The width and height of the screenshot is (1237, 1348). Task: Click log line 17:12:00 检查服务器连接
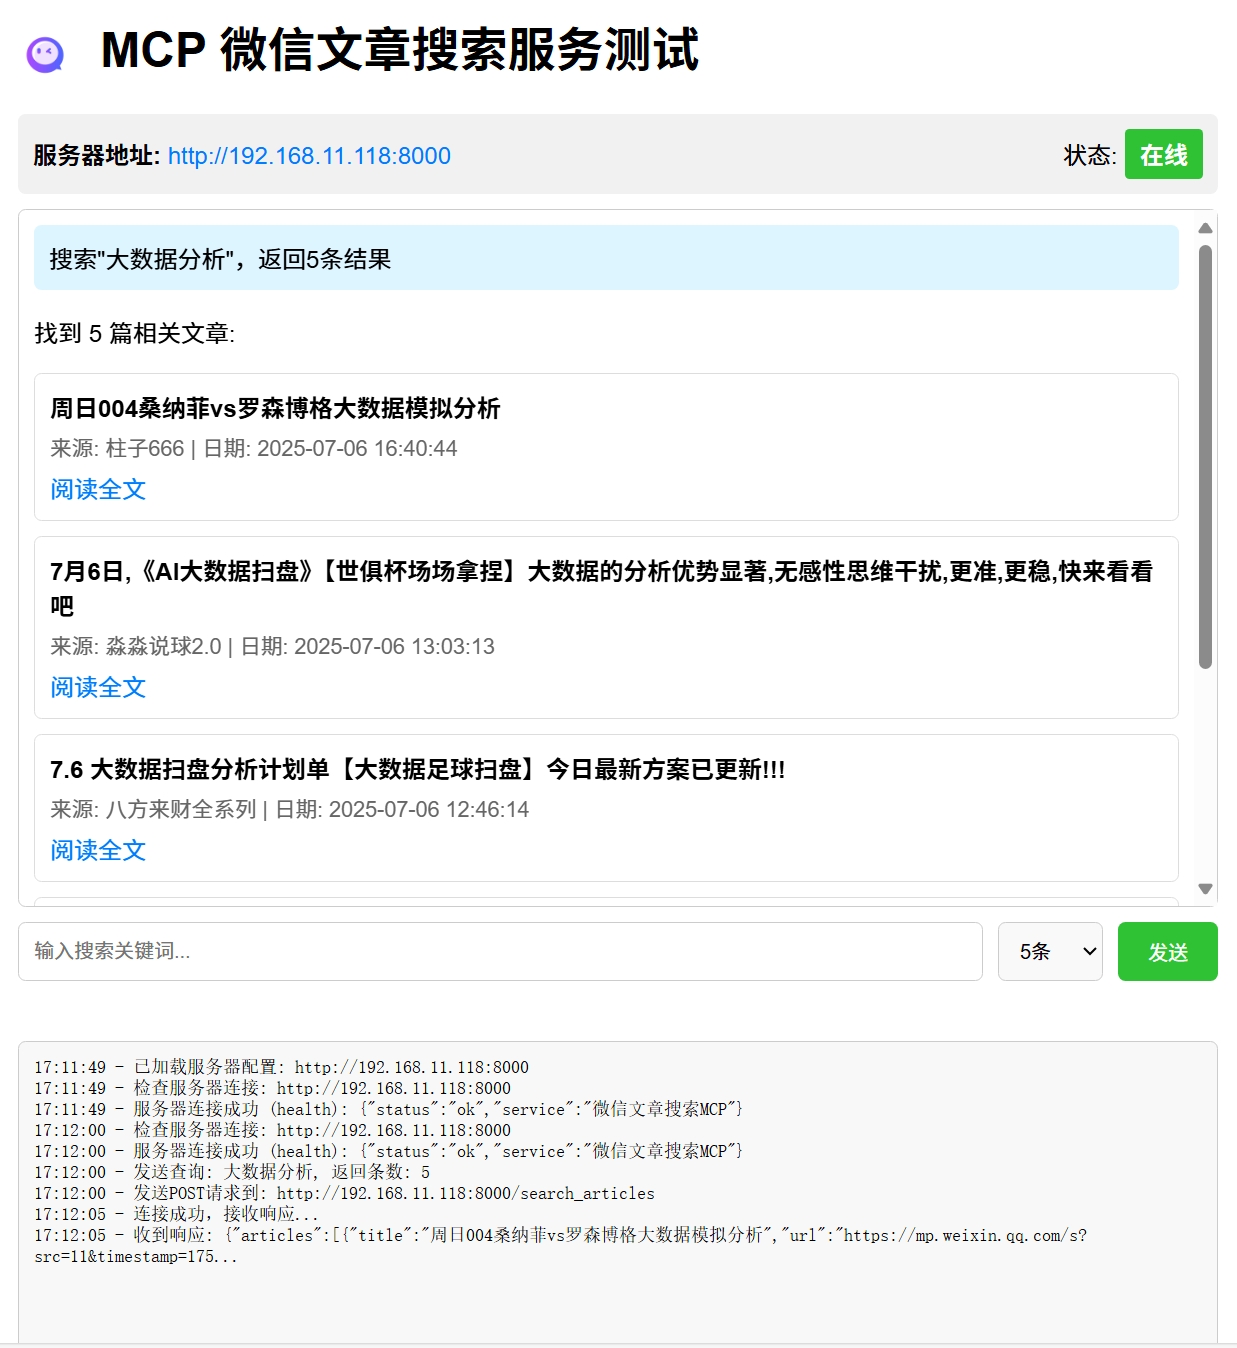pos(272,1130)
